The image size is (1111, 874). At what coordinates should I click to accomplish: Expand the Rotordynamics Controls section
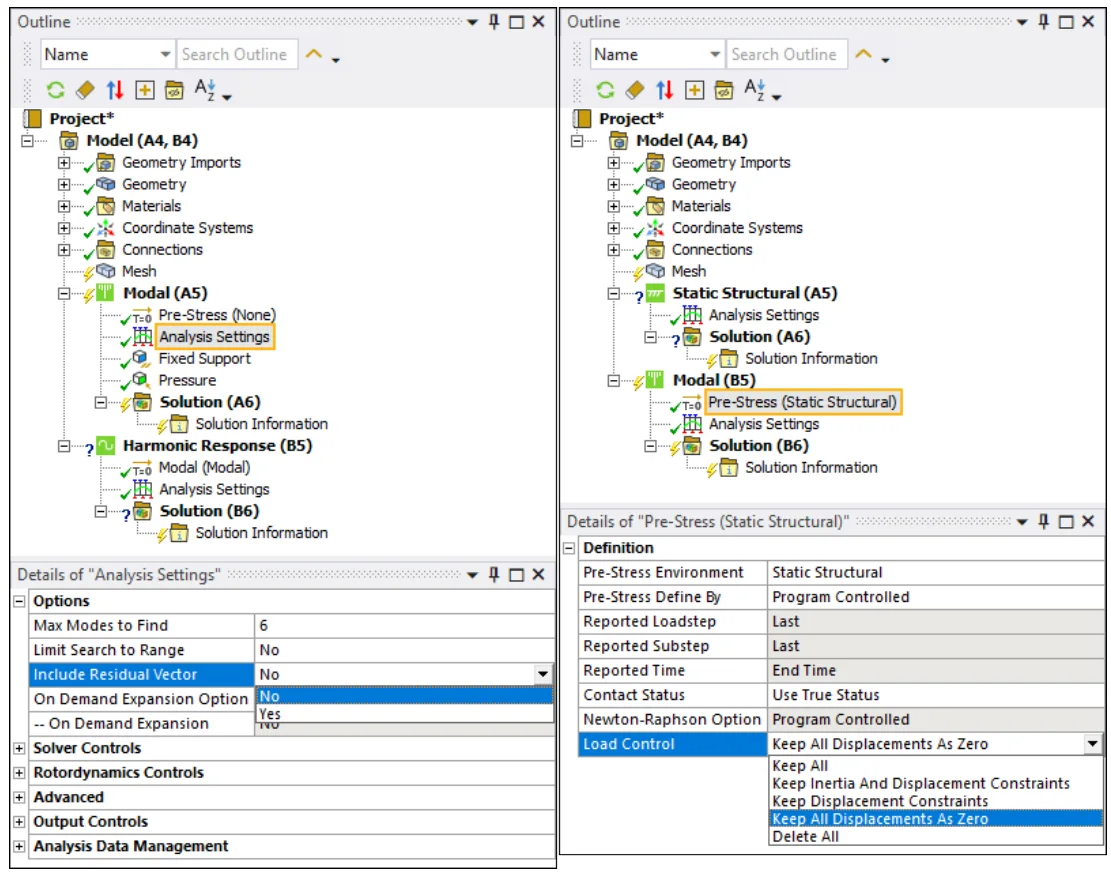pyautogui.click(x=21, y=773)
